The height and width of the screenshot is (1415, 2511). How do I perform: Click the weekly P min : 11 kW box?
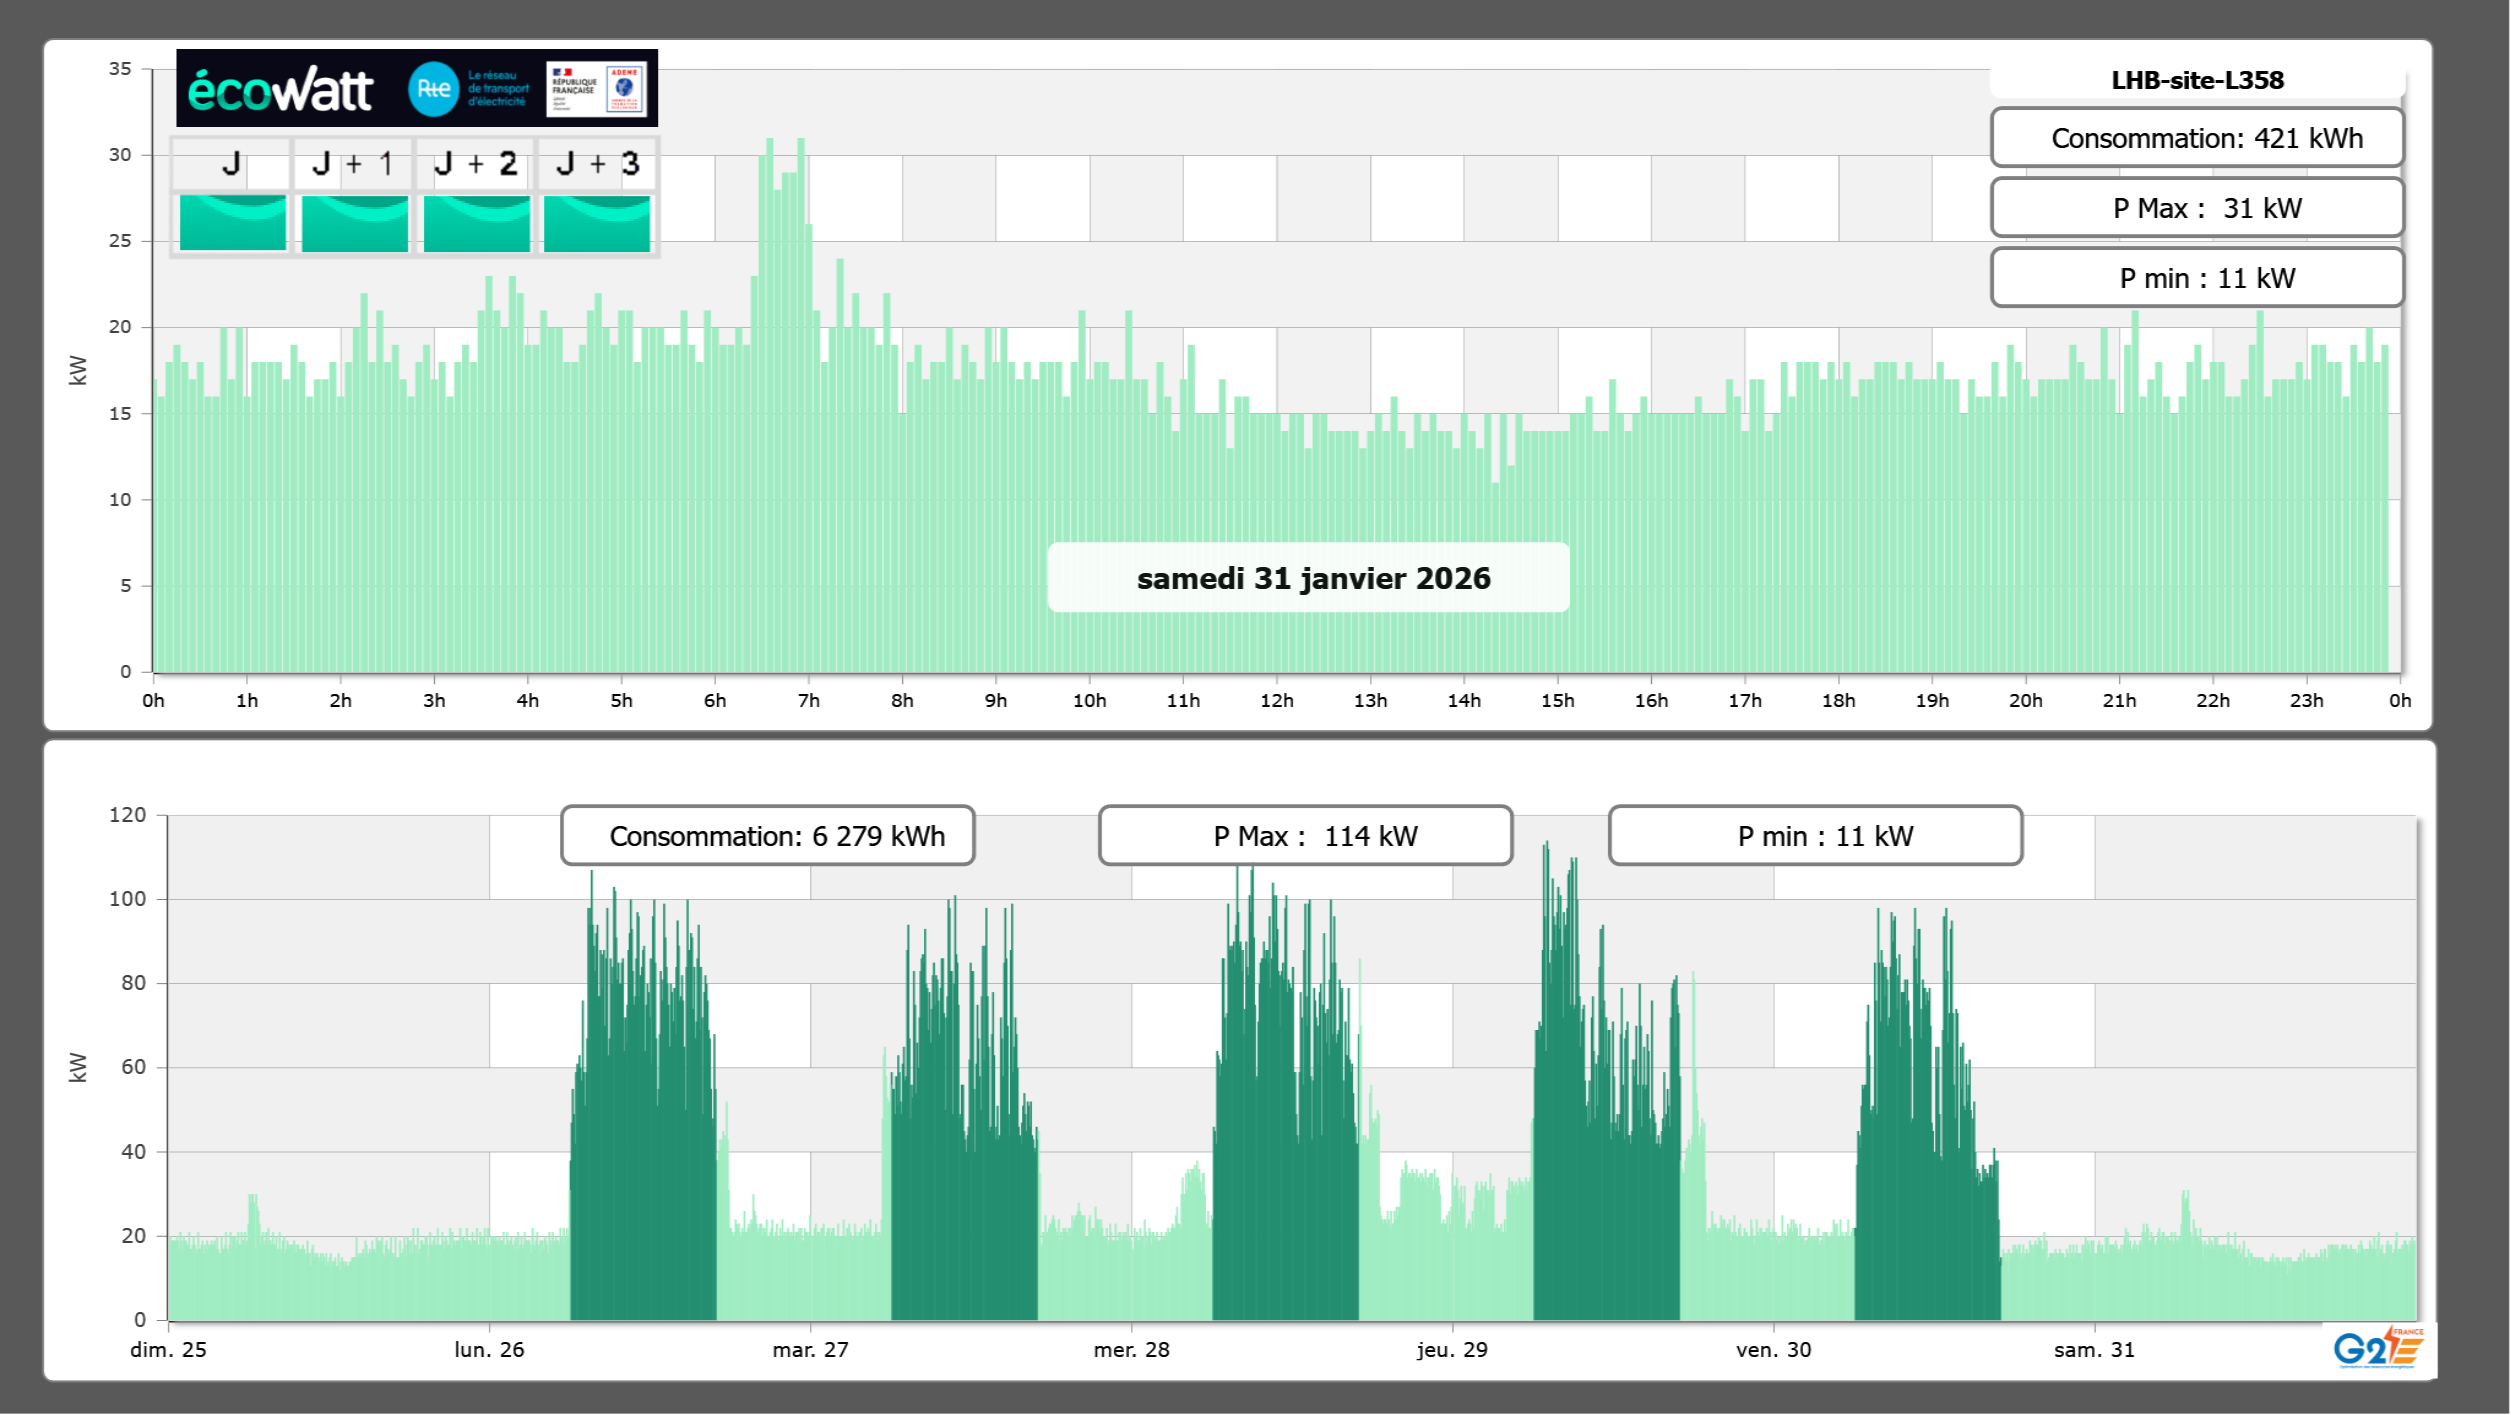pos(1814,836)
